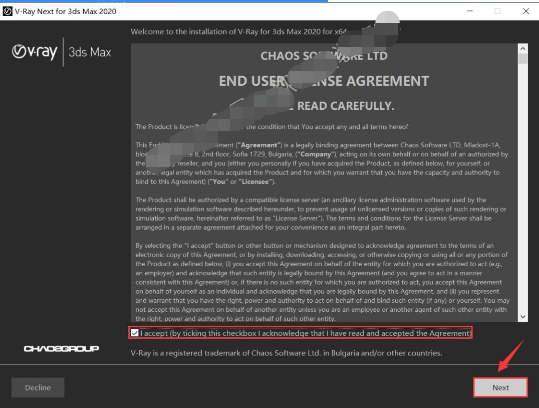Minimize the V-Ray installer window

pyautogui.click(x=470, y=11)
